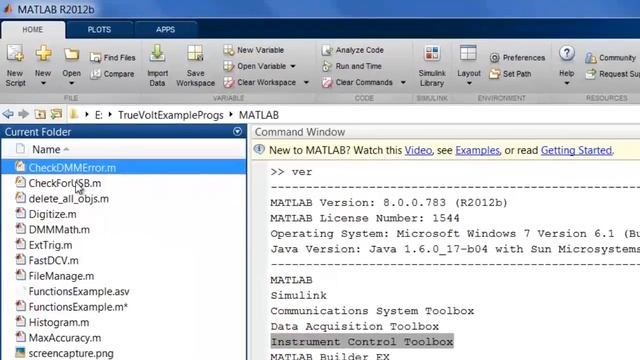
Task: Click the Layout icon
Action: pos(468,53)
